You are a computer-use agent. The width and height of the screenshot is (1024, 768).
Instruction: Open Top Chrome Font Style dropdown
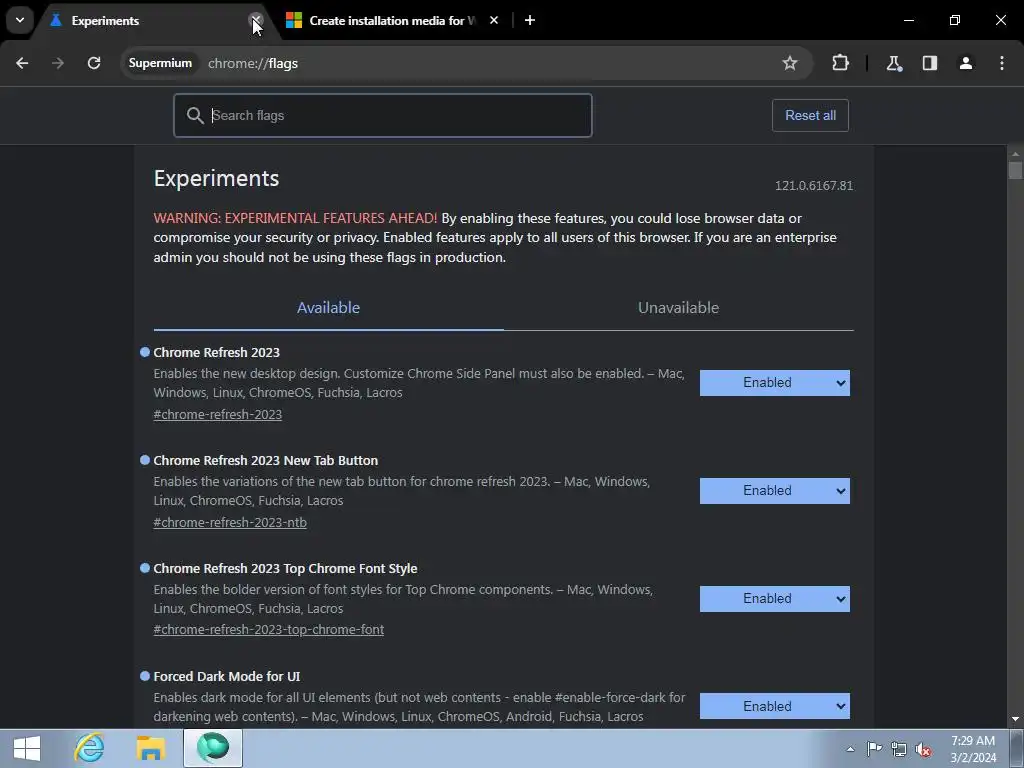click(x=775, y=599)
